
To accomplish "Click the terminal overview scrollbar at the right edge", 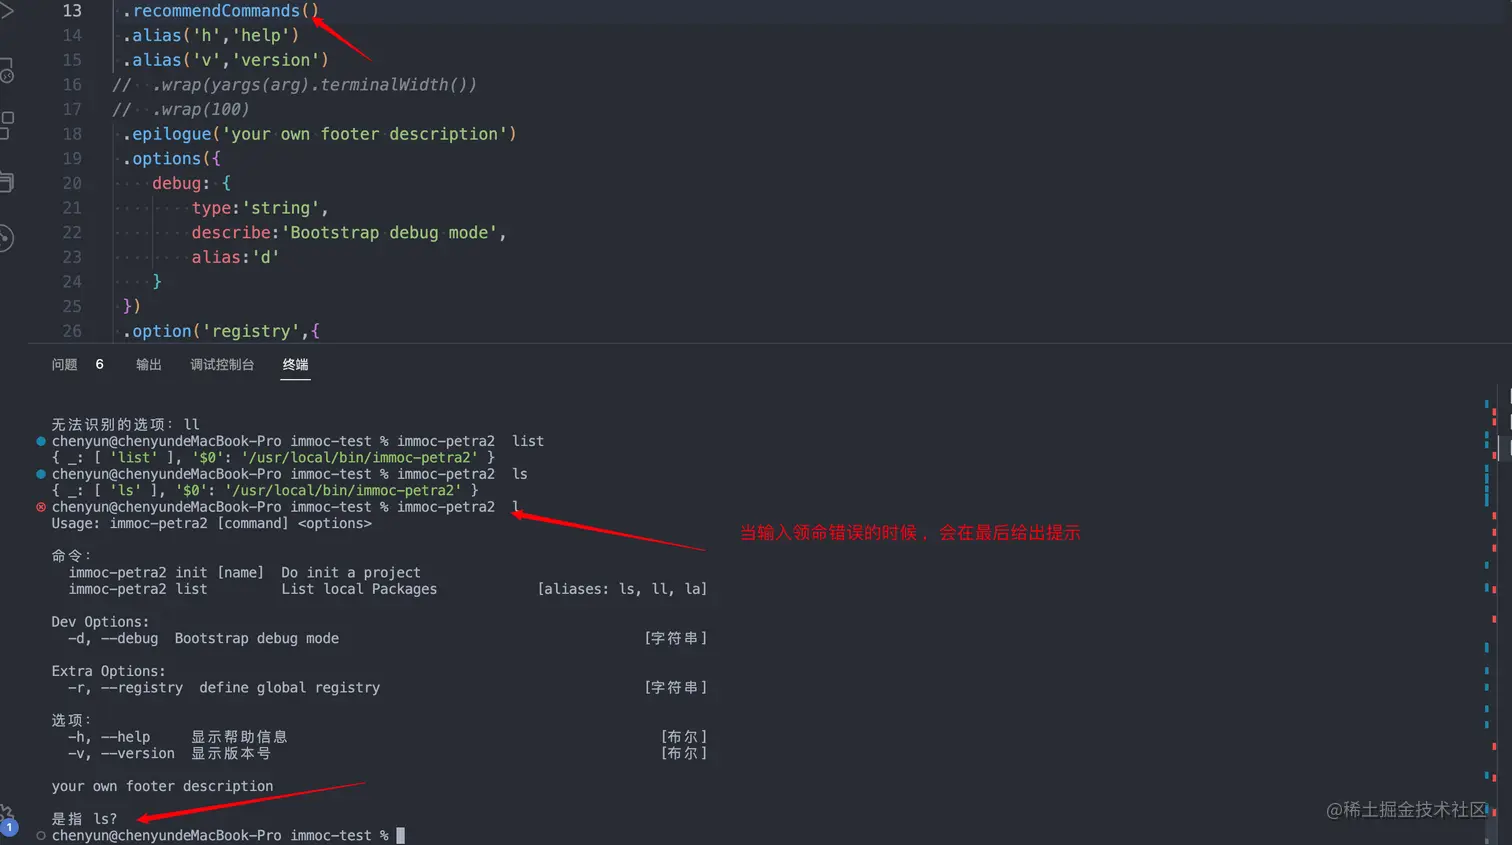I will [1490, 614].
